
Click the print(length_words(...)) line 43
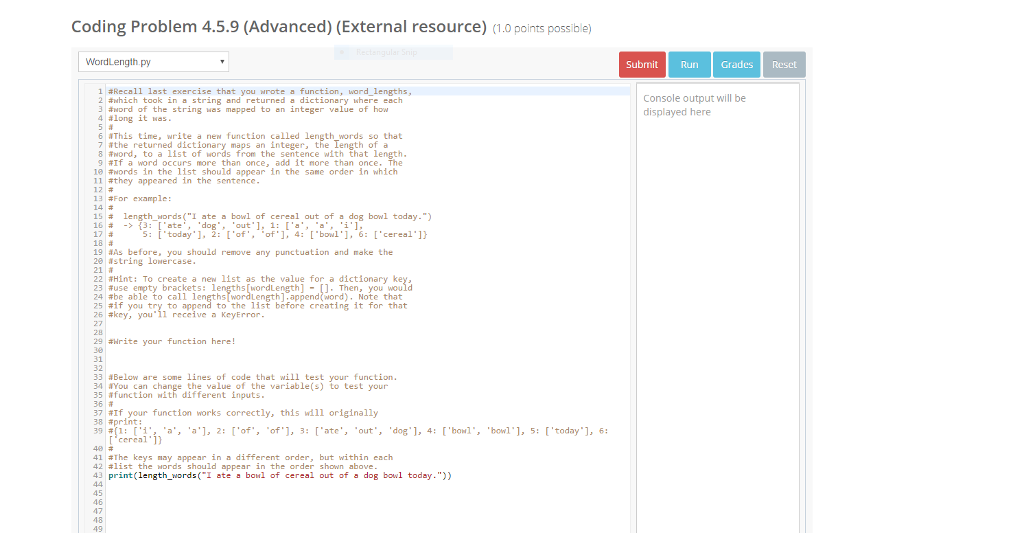(280, 476)
